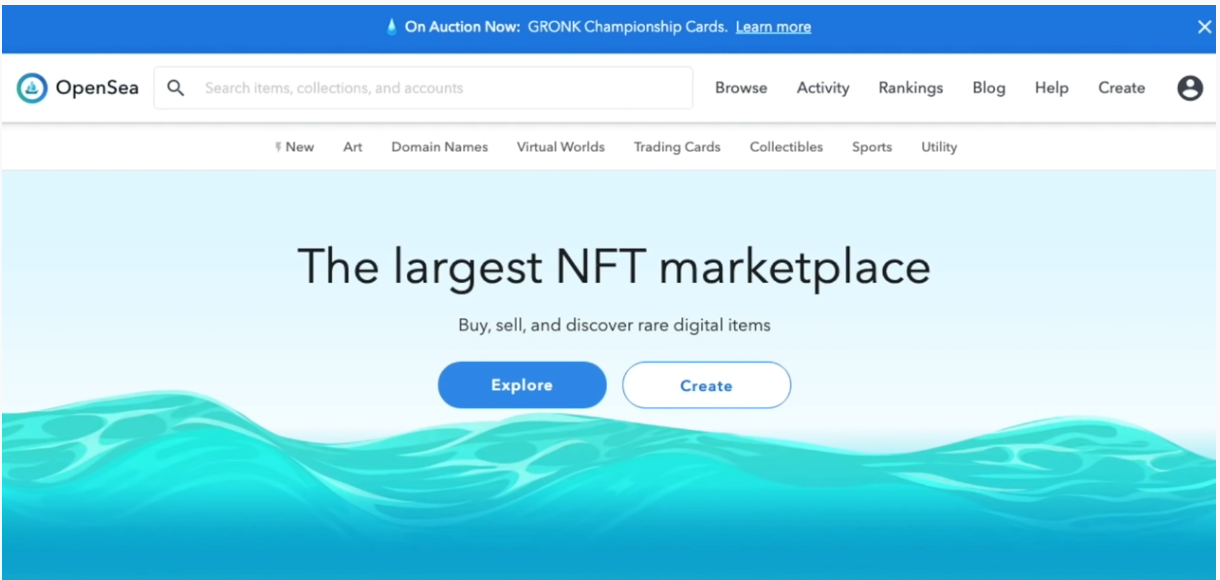Click the OpenSea brand name
This screenshot has width=1220, height=580.
click(x=97, y=88)
